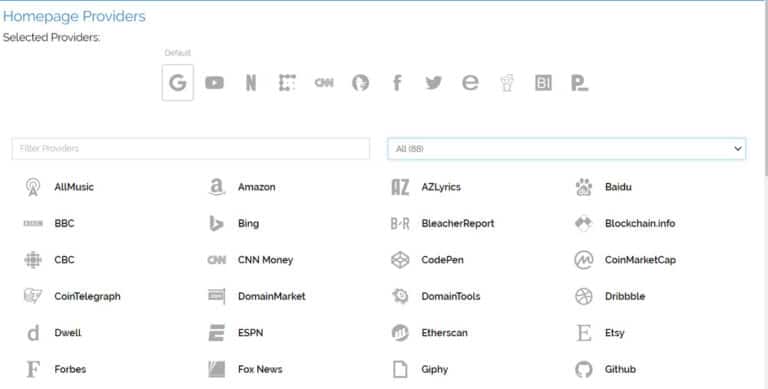This screenshot has width=768, height=389.
Task: Pick the Github provider entry
Action: pyautogui.click(x=605, y=369)
